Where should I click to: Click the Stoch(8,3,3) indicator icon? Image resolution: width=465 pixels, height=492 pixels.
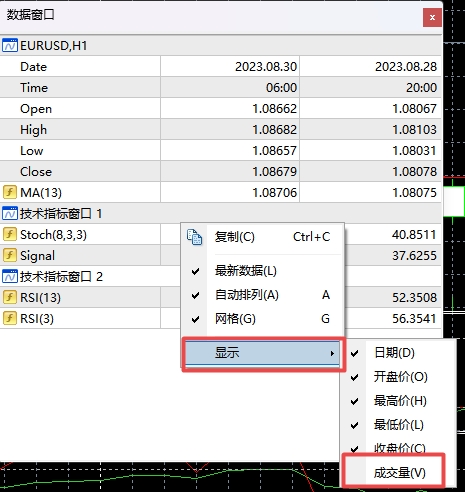point(10,234)
